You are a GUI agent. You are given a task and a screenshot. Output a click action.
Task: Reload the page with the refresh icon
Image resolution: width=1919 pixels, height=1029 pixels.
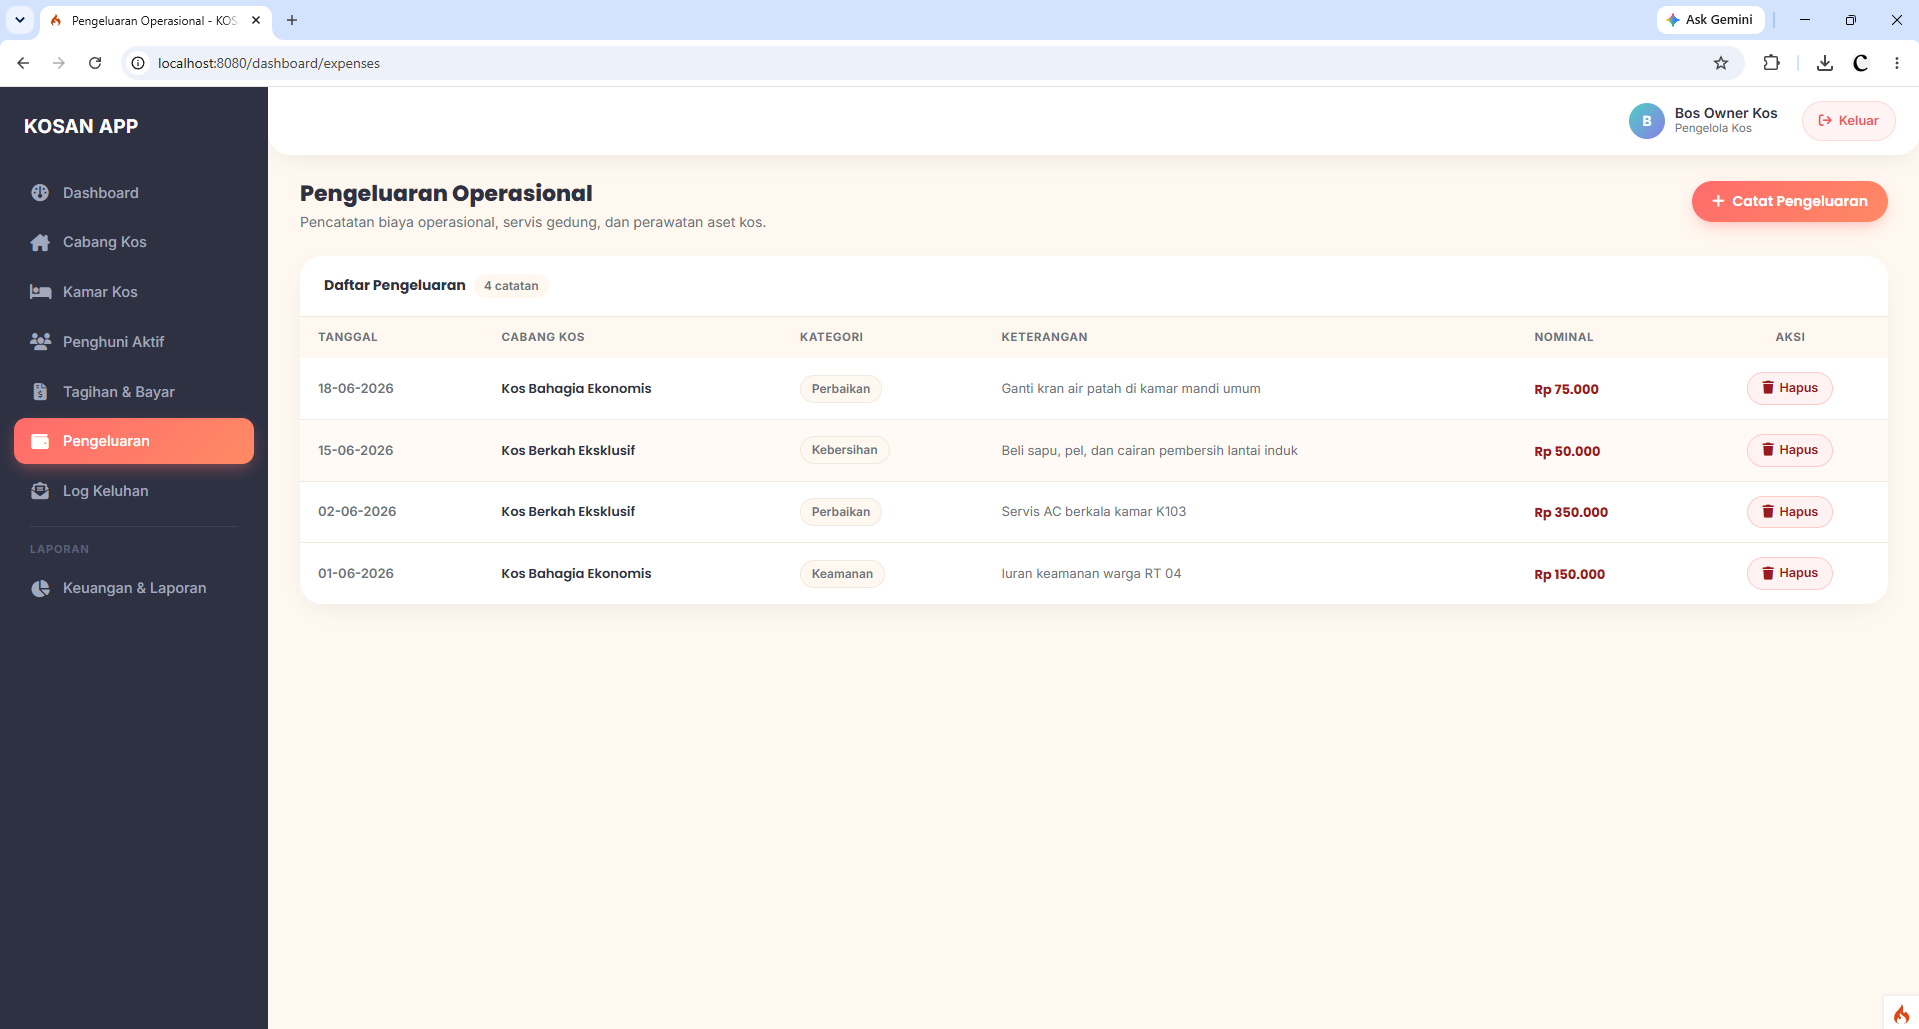[95, 63]
